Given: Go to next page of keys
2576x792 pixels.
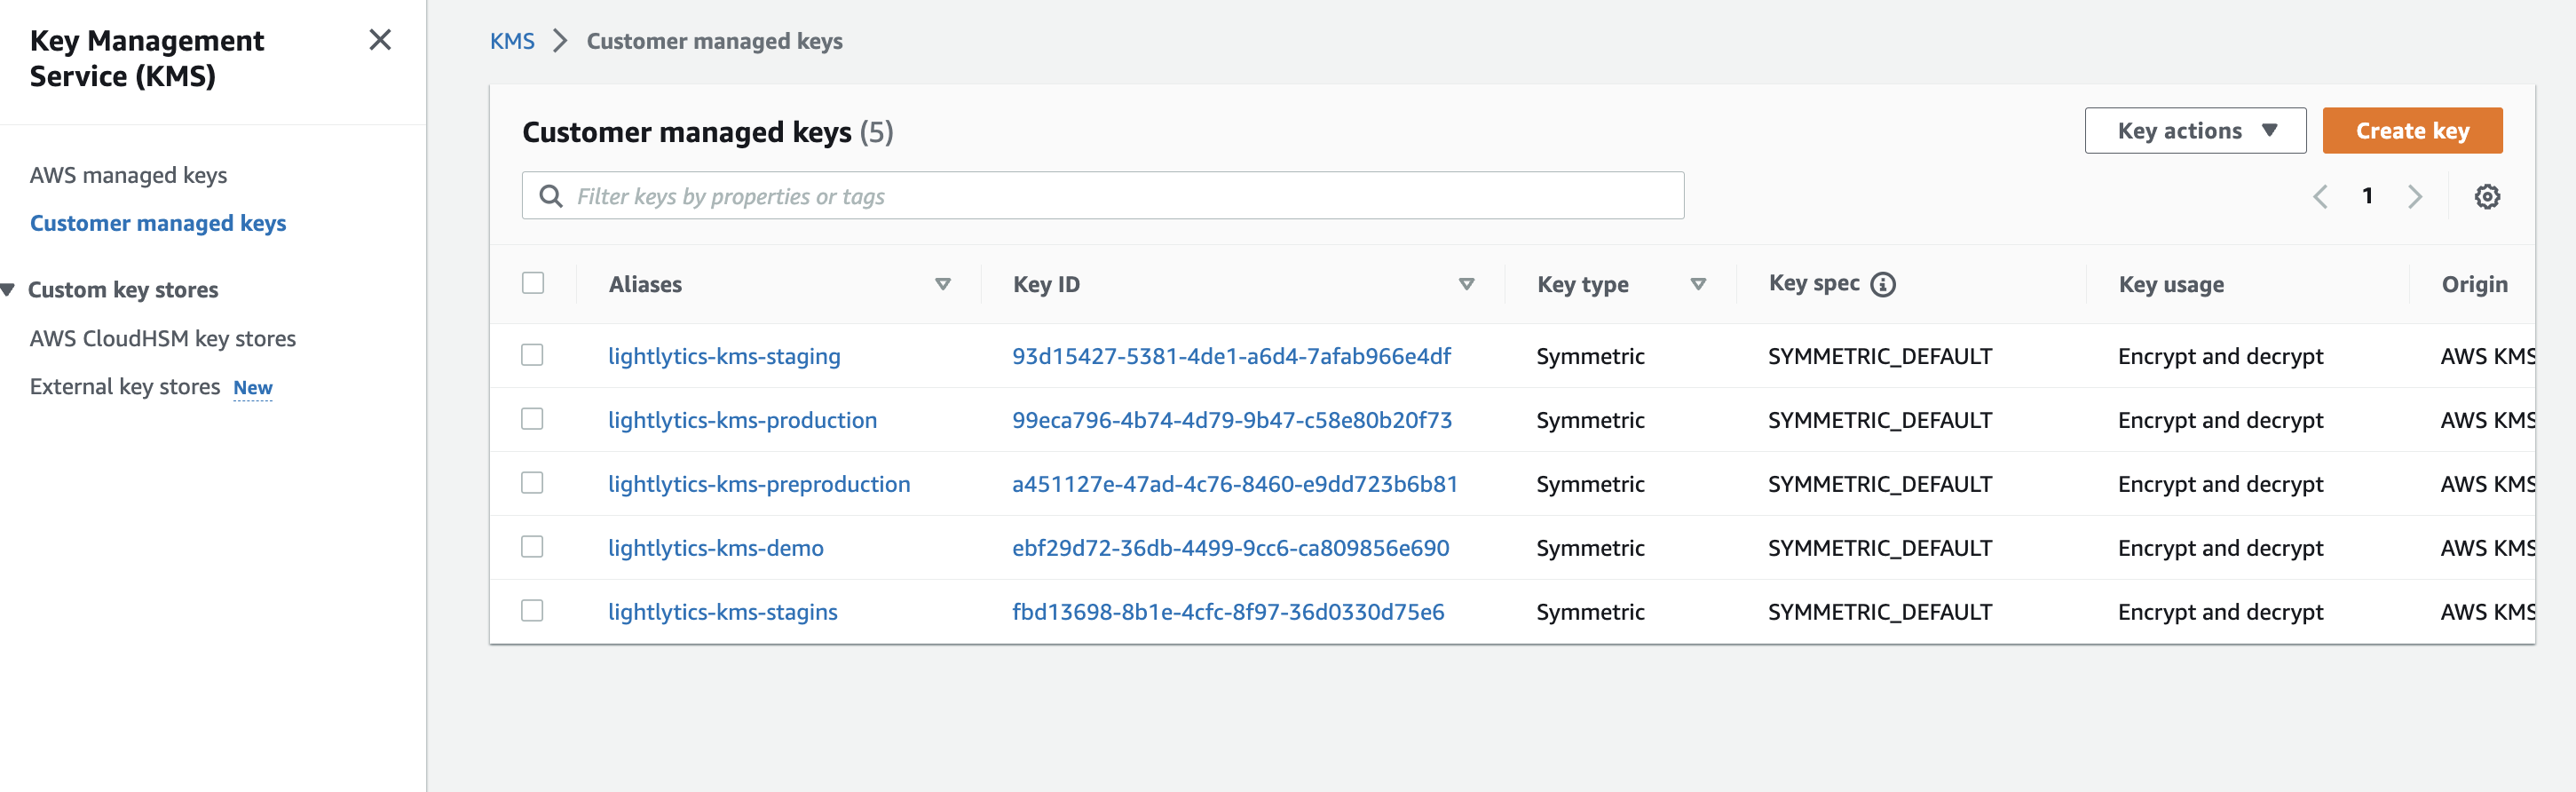Looking at the screenshot, I should click(x=2415, y=197).
